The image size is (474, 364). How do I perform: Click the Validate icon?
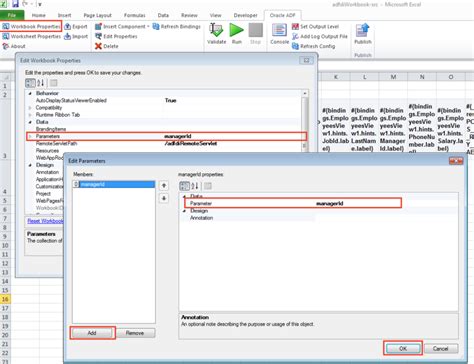(216, 30)
